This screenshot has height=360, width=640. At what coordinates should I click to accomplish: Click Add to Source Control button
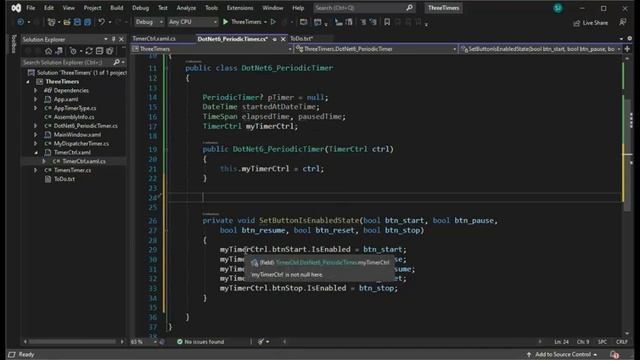[562, 354]
